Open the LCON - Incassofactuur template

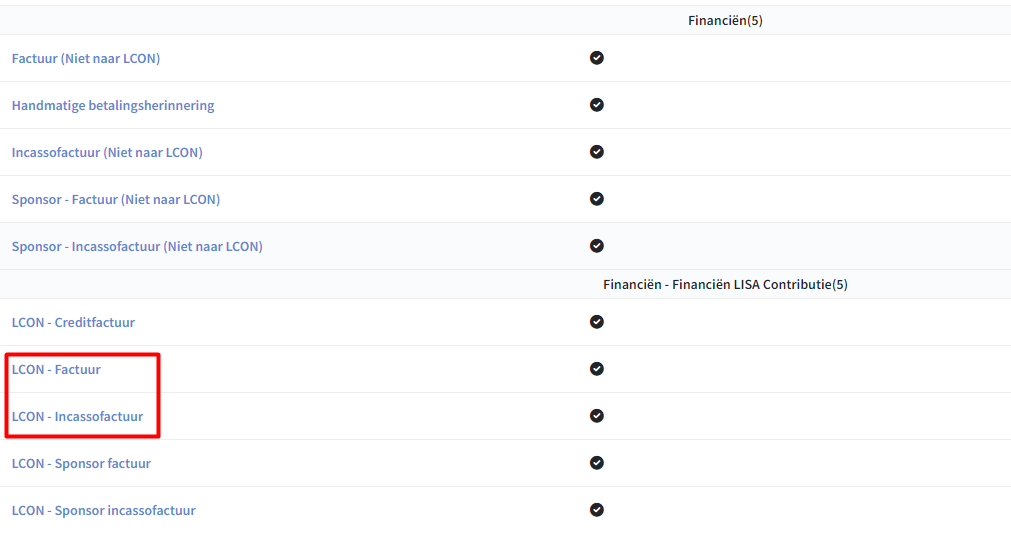pyautogui.click(x=77, y=416)
